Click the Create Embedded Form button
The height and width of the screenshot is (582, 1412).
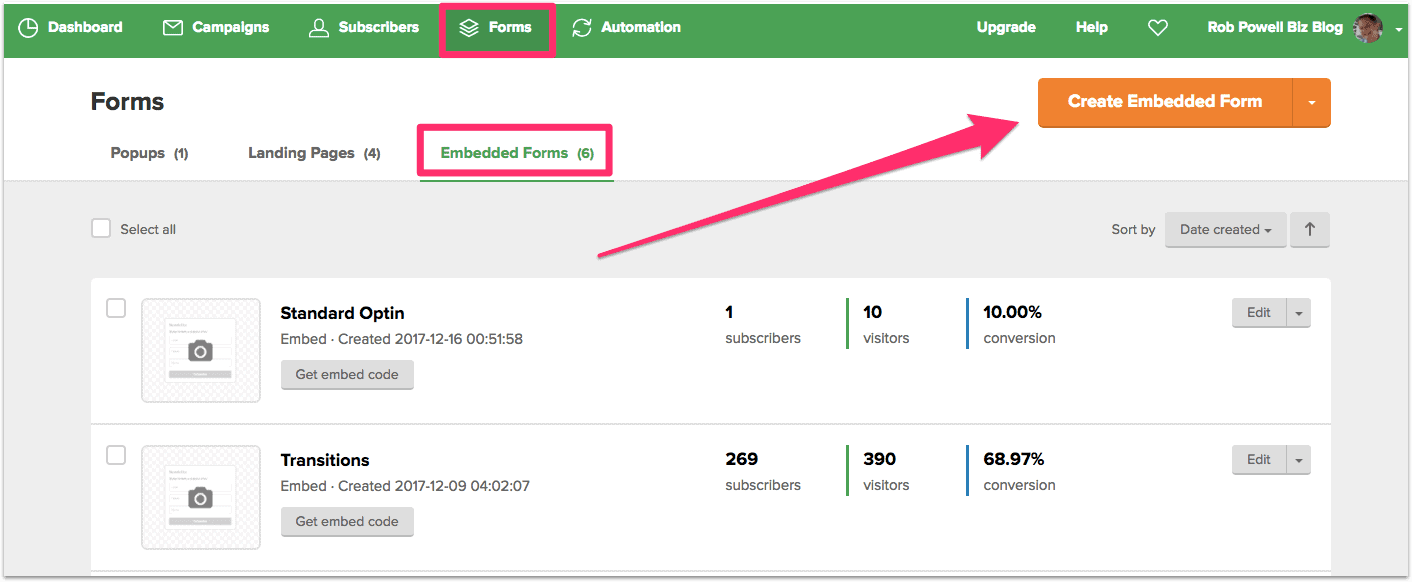tap(1165, 102)
